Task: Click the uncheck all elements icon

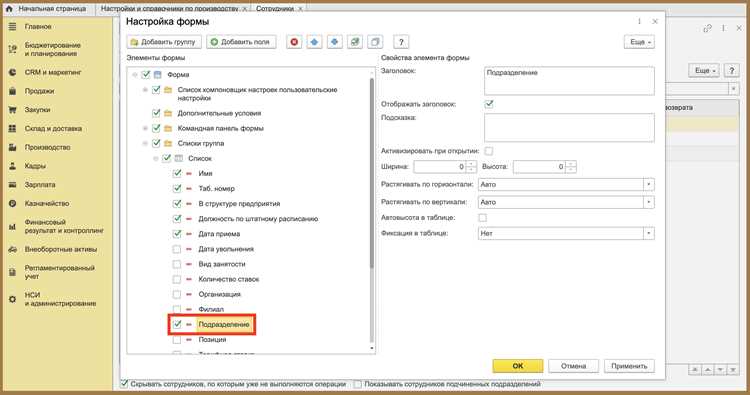Action: tap(375, 42)
